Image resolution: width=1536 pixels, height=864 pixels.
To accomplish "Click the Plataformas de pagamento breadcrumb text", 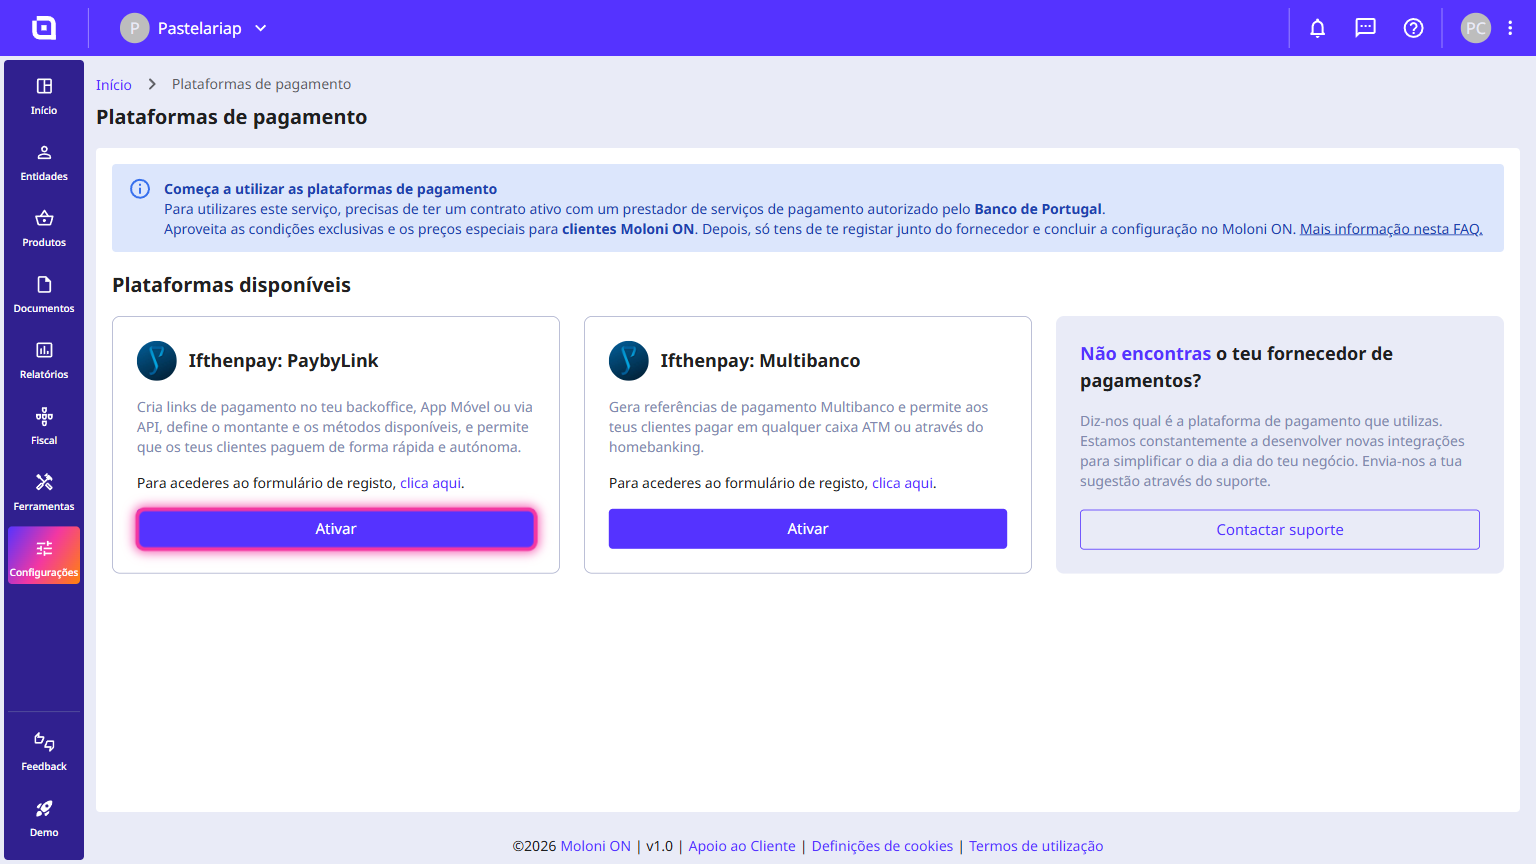I will point(261,84).
